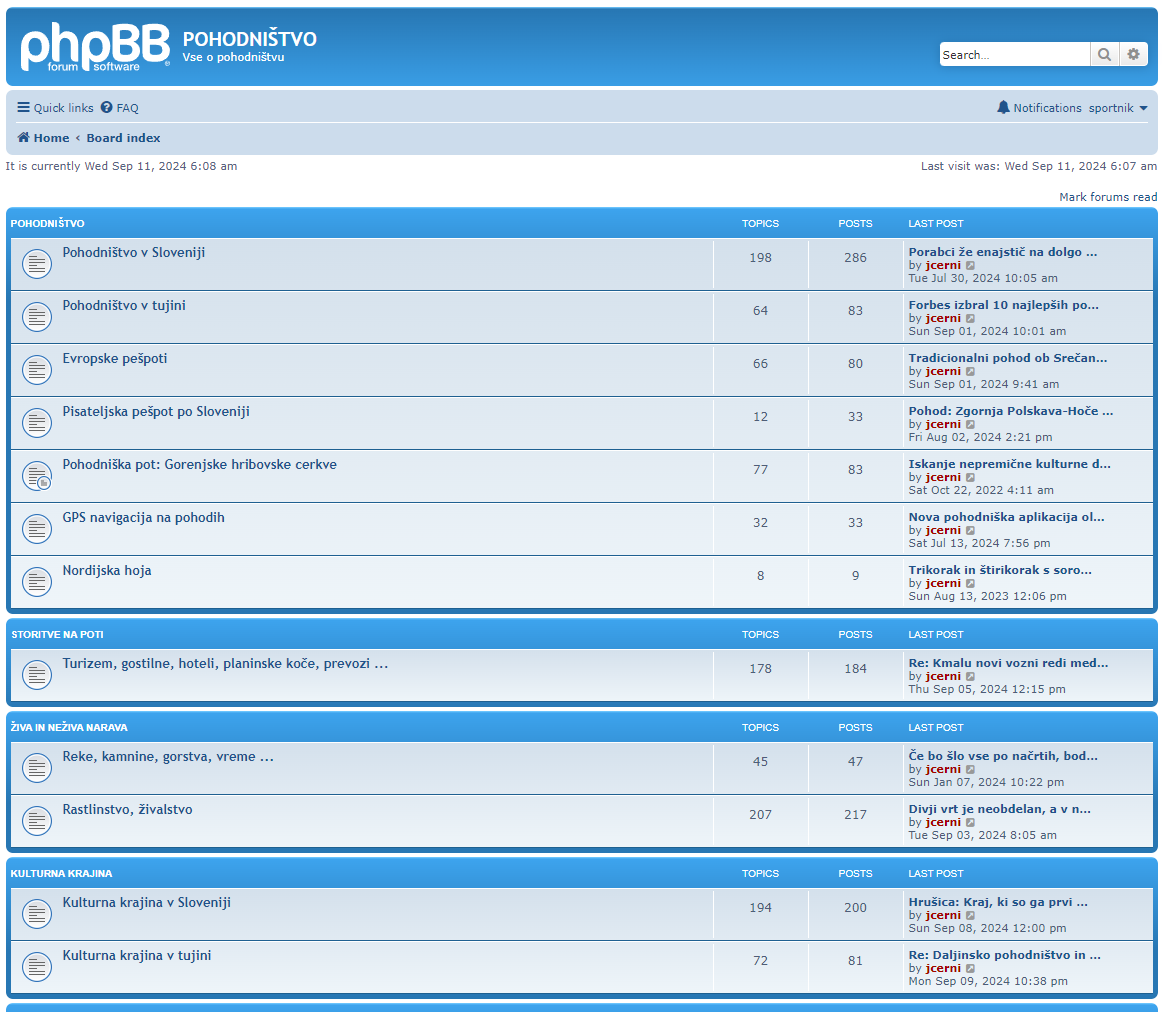View latest post icon in Rastlinstvo, živalstvo row
This screenshot has width=1171, height=1012.
(x=970, y=823)
